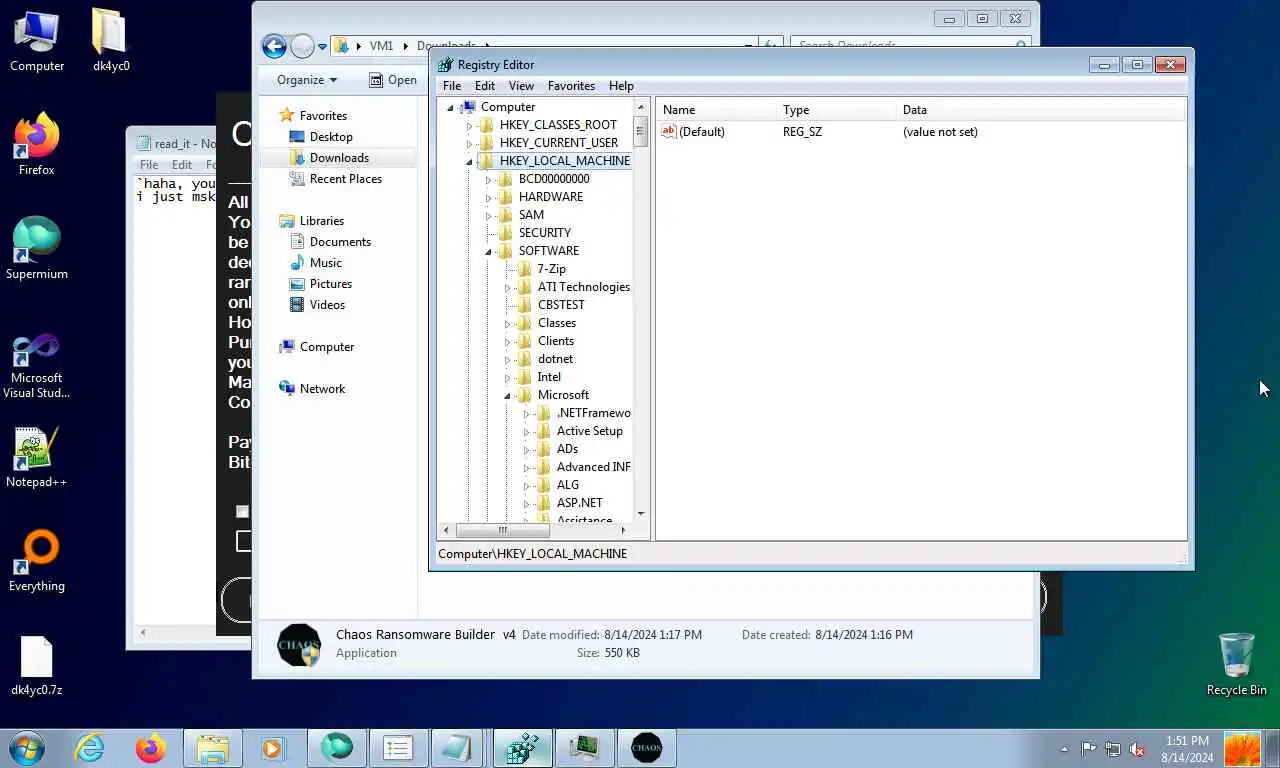Image resolution: width=1280 pixels, height=768 pixels.
Task: Open the Supermium desktop shortcut
Action: tap(37, 249)
